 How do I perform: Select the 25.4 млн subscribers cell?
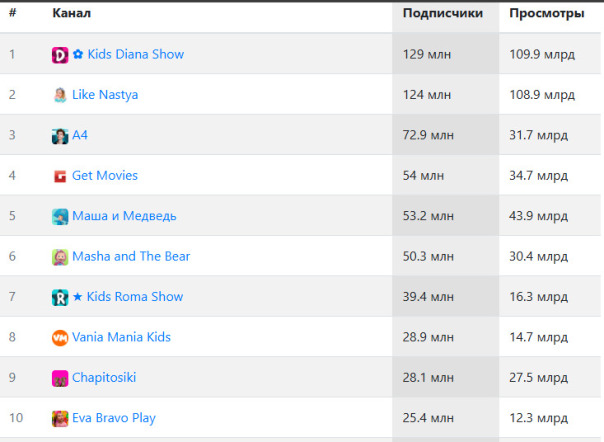point(446,418)
